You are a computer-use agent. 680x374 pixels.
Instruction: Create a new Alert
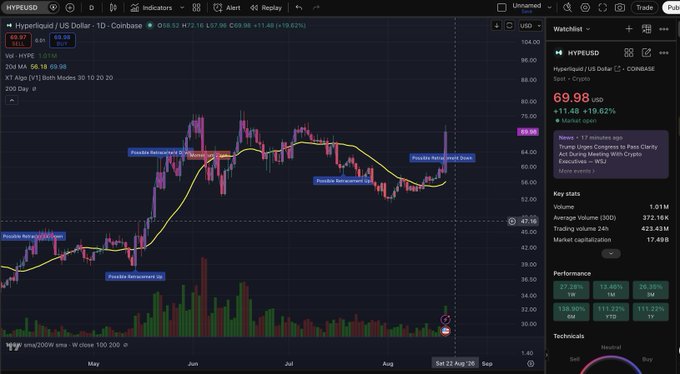pyautogui.click(x=227, y=7)
